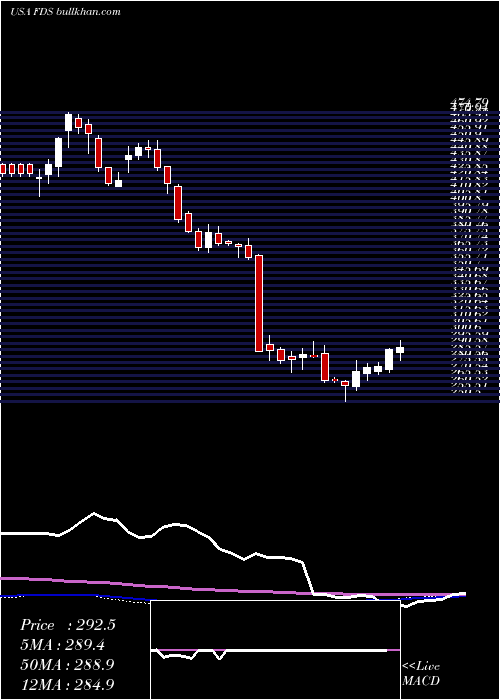Click the 474.79 top price axis label

469,103
